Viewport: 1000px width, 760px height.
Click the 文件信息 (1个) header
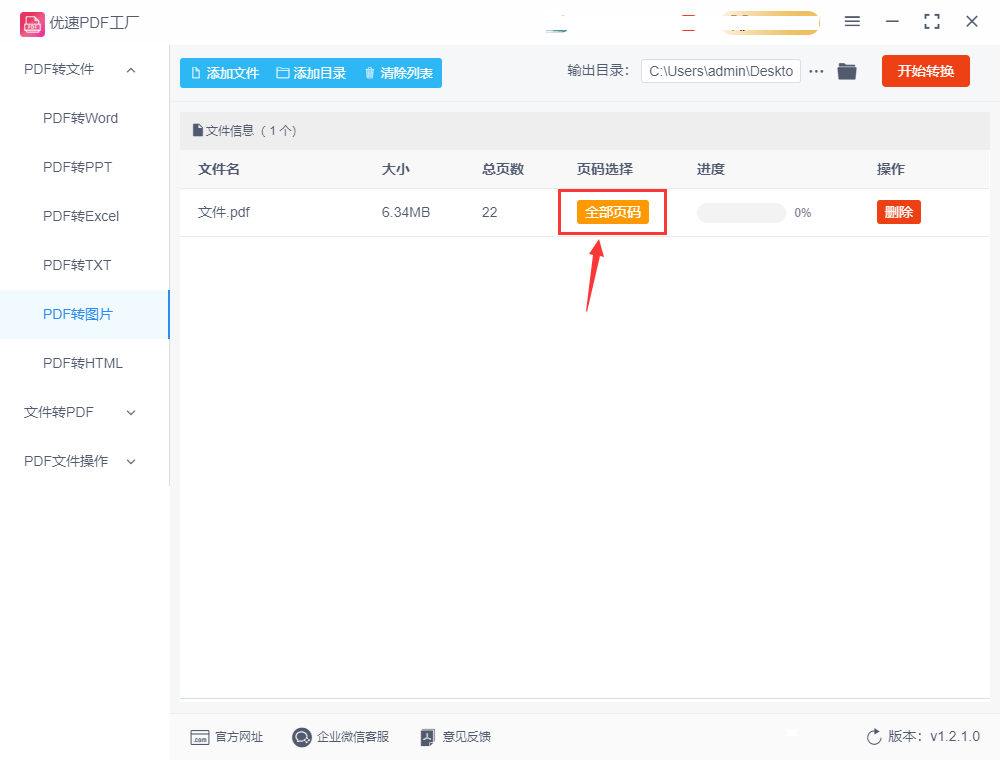(245, 131)
